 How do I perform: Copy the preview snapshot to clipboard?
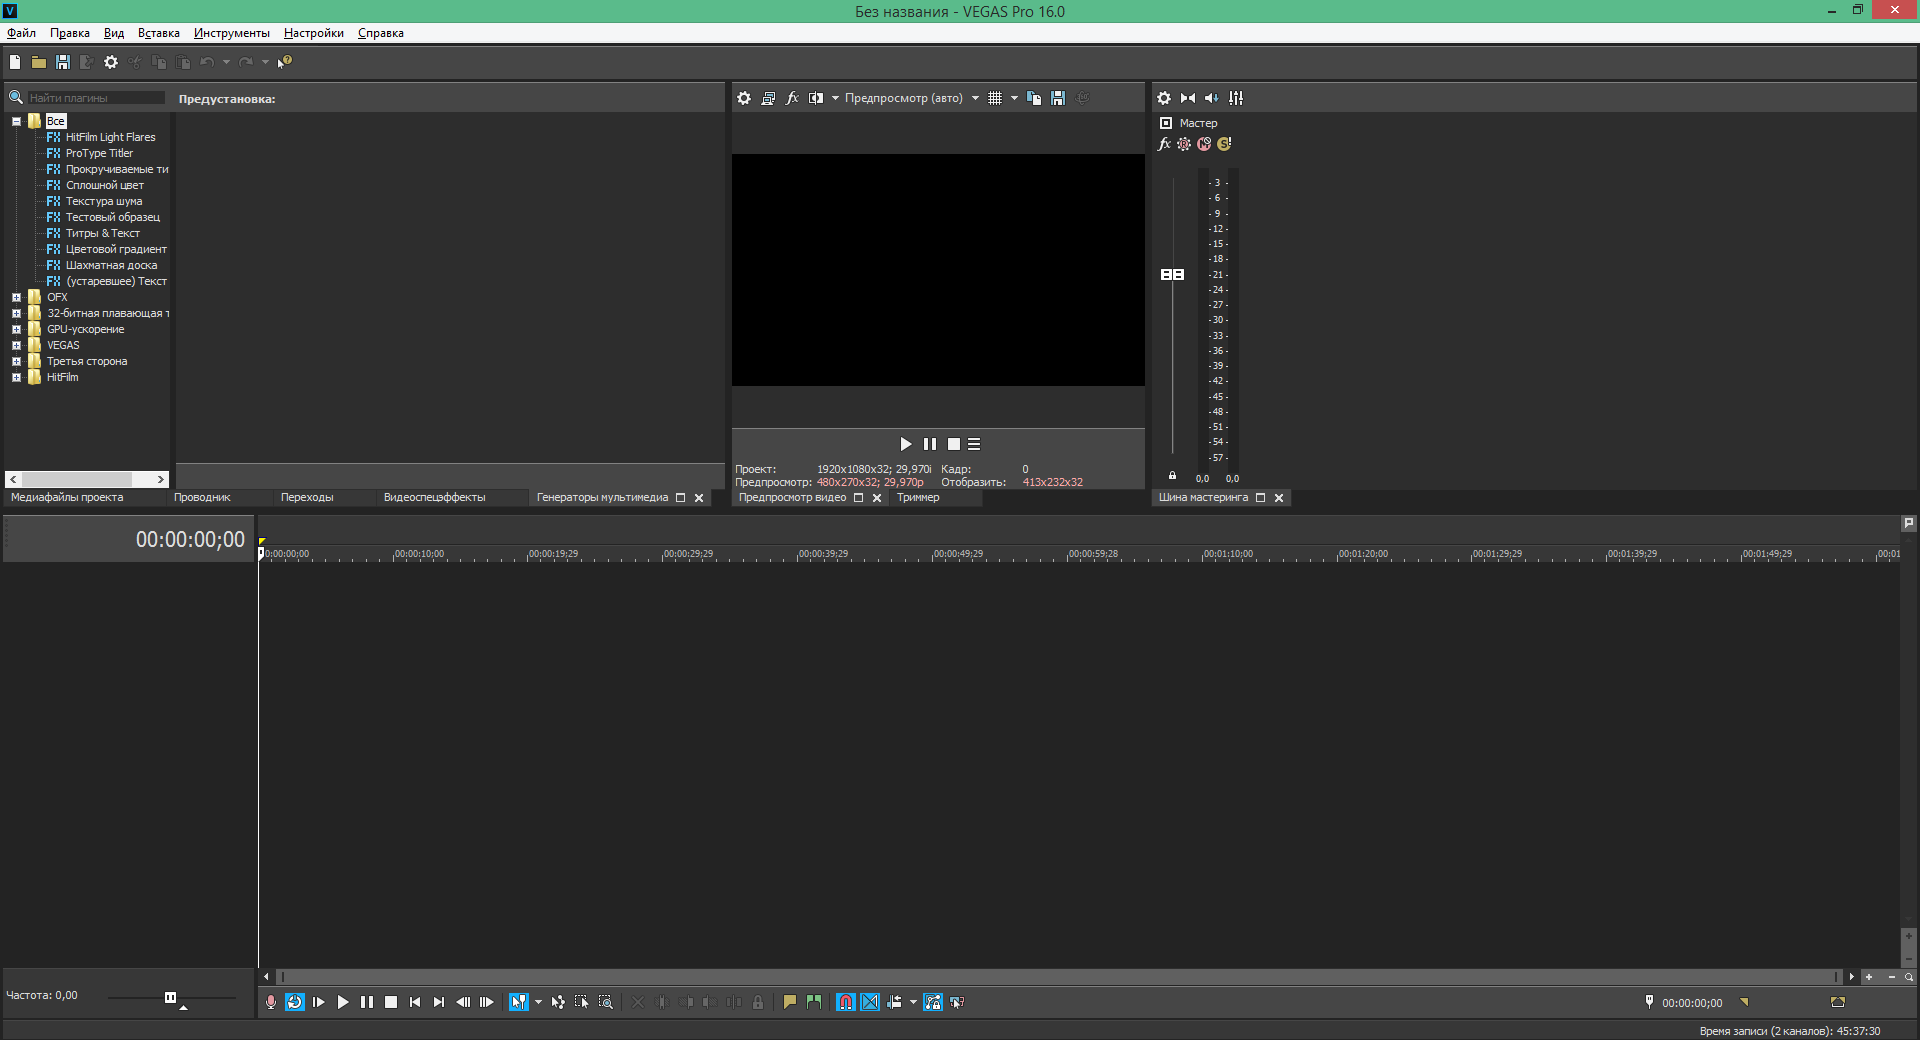coord(1035,98)
